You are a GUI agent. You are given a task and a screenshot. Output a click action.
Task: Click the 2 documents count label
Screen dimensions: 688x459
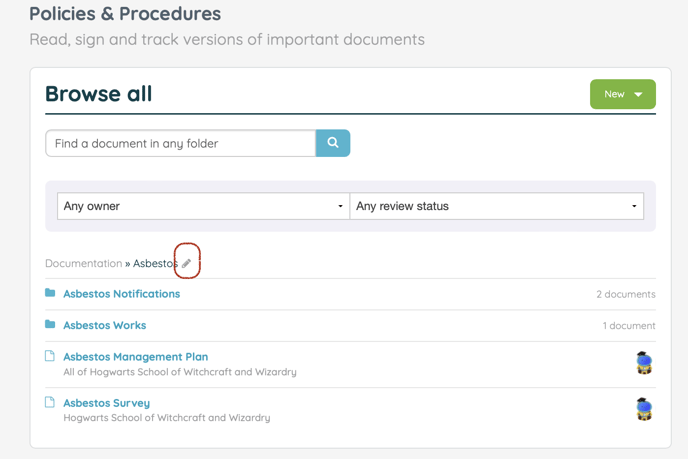[x=625, y=294]
